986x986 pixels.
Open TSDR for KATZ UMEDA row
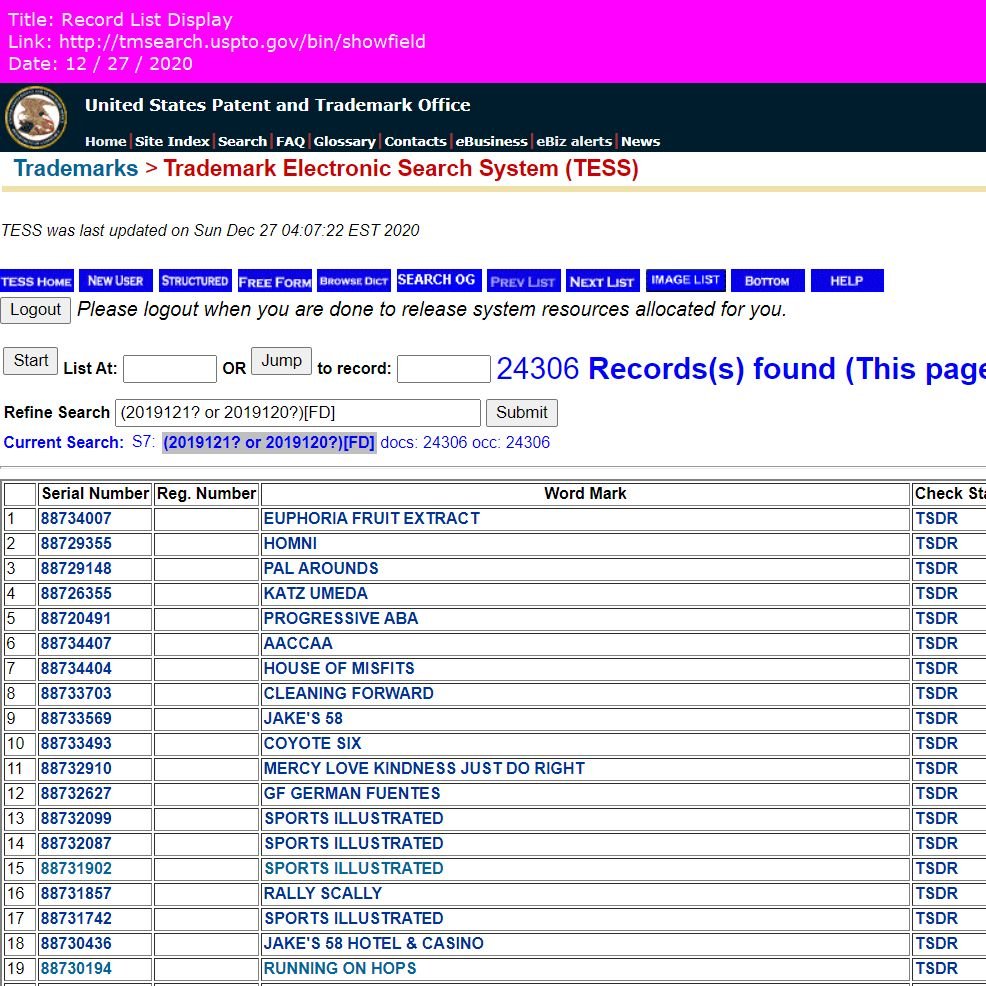click(936, 594)
